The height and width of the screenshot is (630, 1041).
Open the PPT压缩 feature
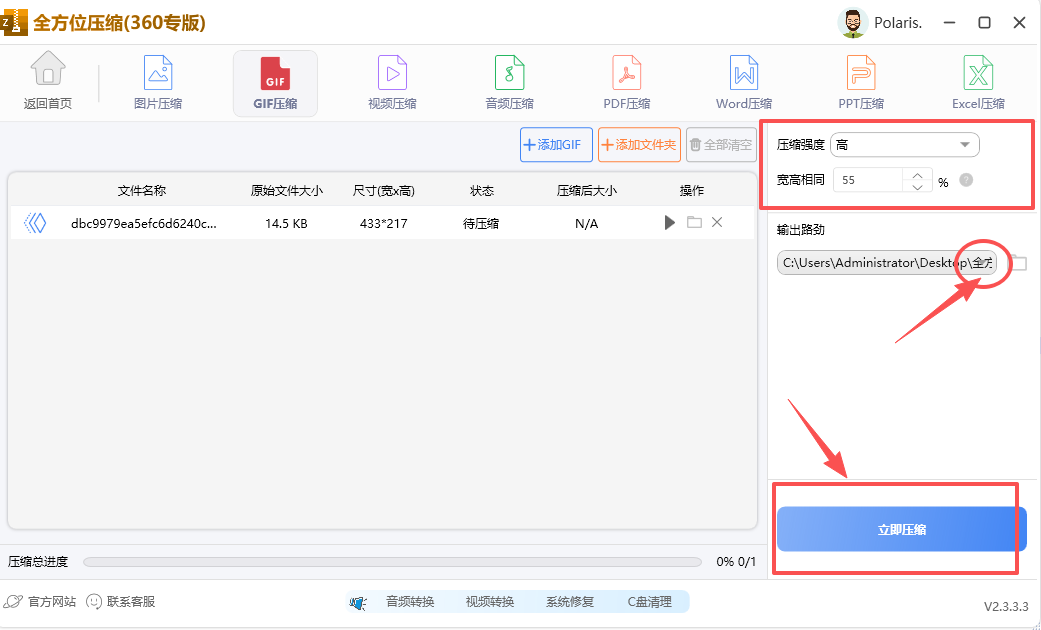[x=860, y=81]
